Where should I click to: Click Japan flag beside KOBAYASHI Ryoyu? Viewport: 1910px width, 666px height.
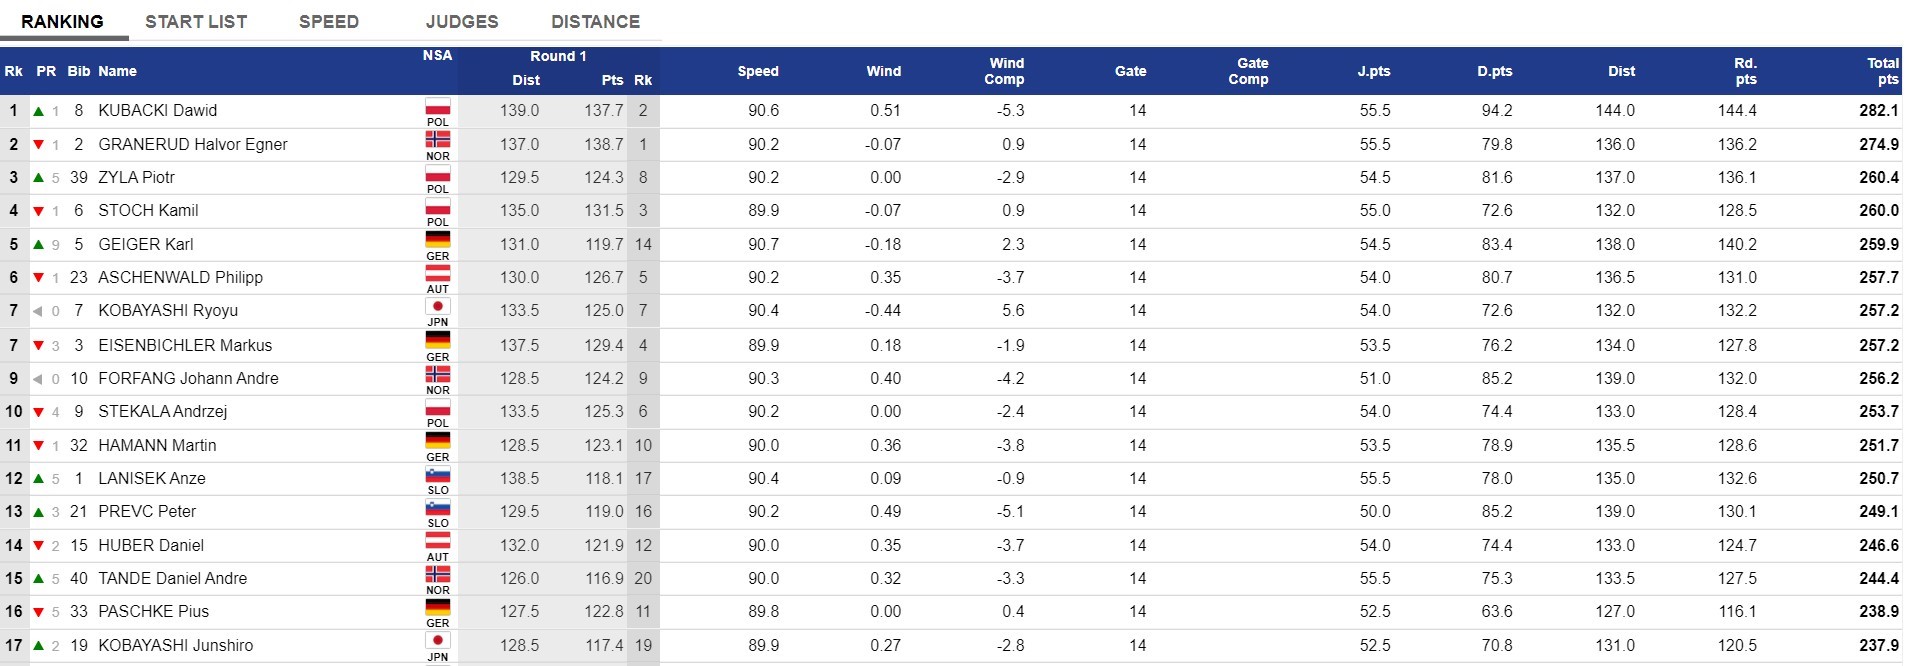point(438,306)
